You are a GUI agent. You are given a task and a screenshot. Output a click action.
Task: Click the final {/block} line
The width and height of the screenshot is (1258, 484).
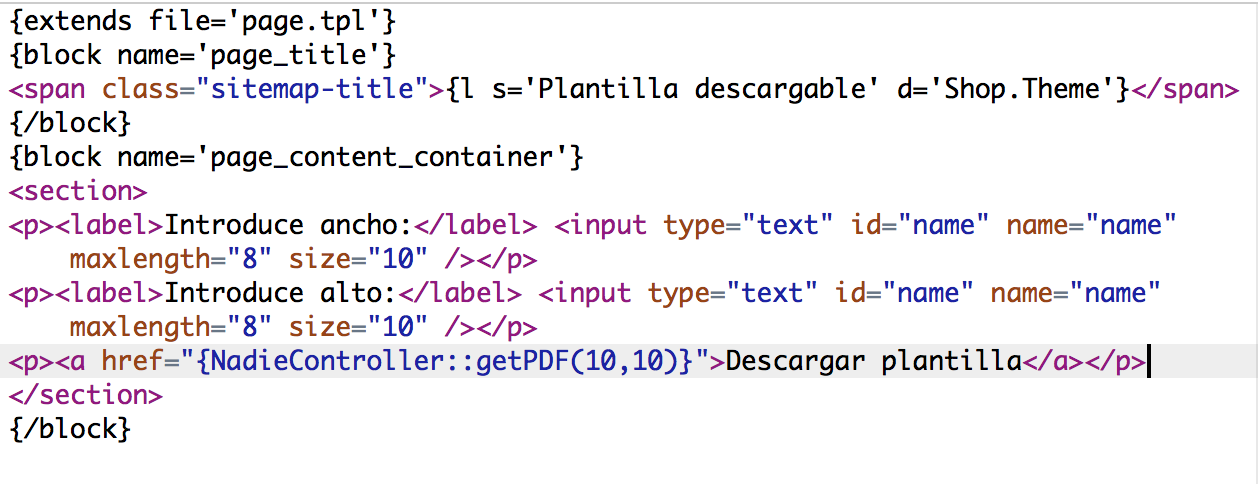[x=70, y=428]
